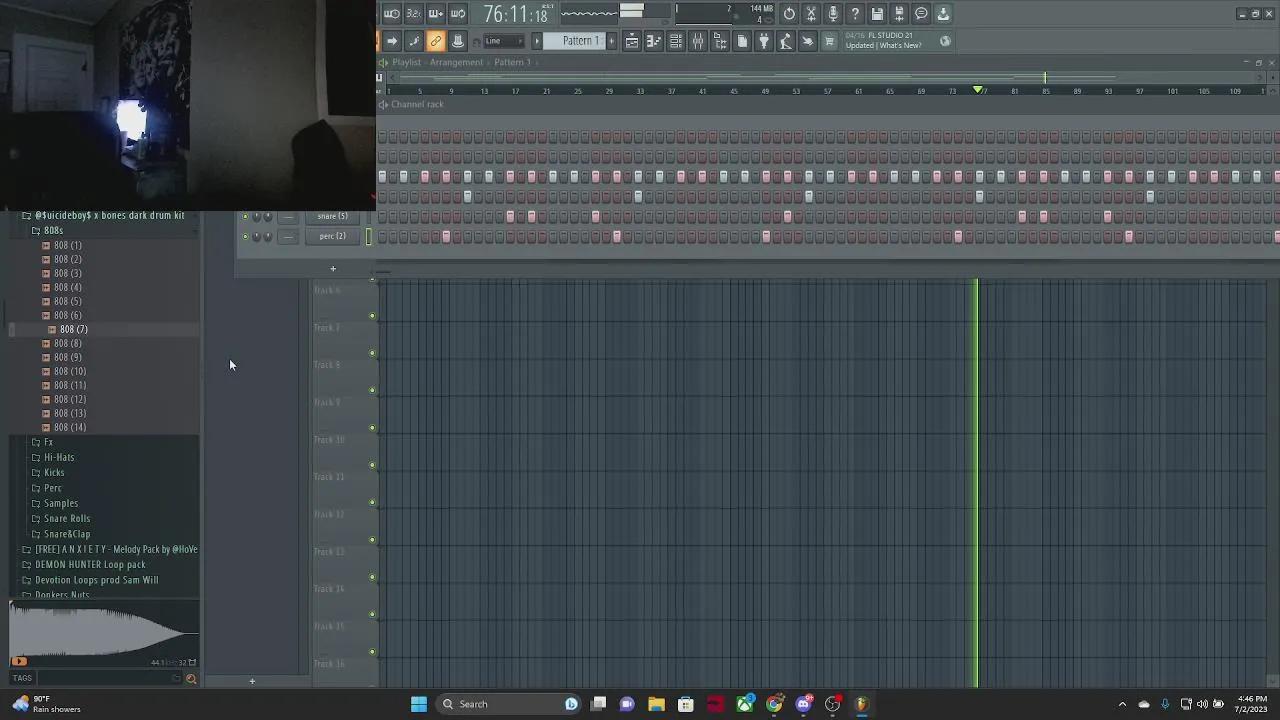This screenshot has width=1280, height=720.
Task: Select the snare (5) channel button
Action: pyautogui.click(x=333, y=216)
